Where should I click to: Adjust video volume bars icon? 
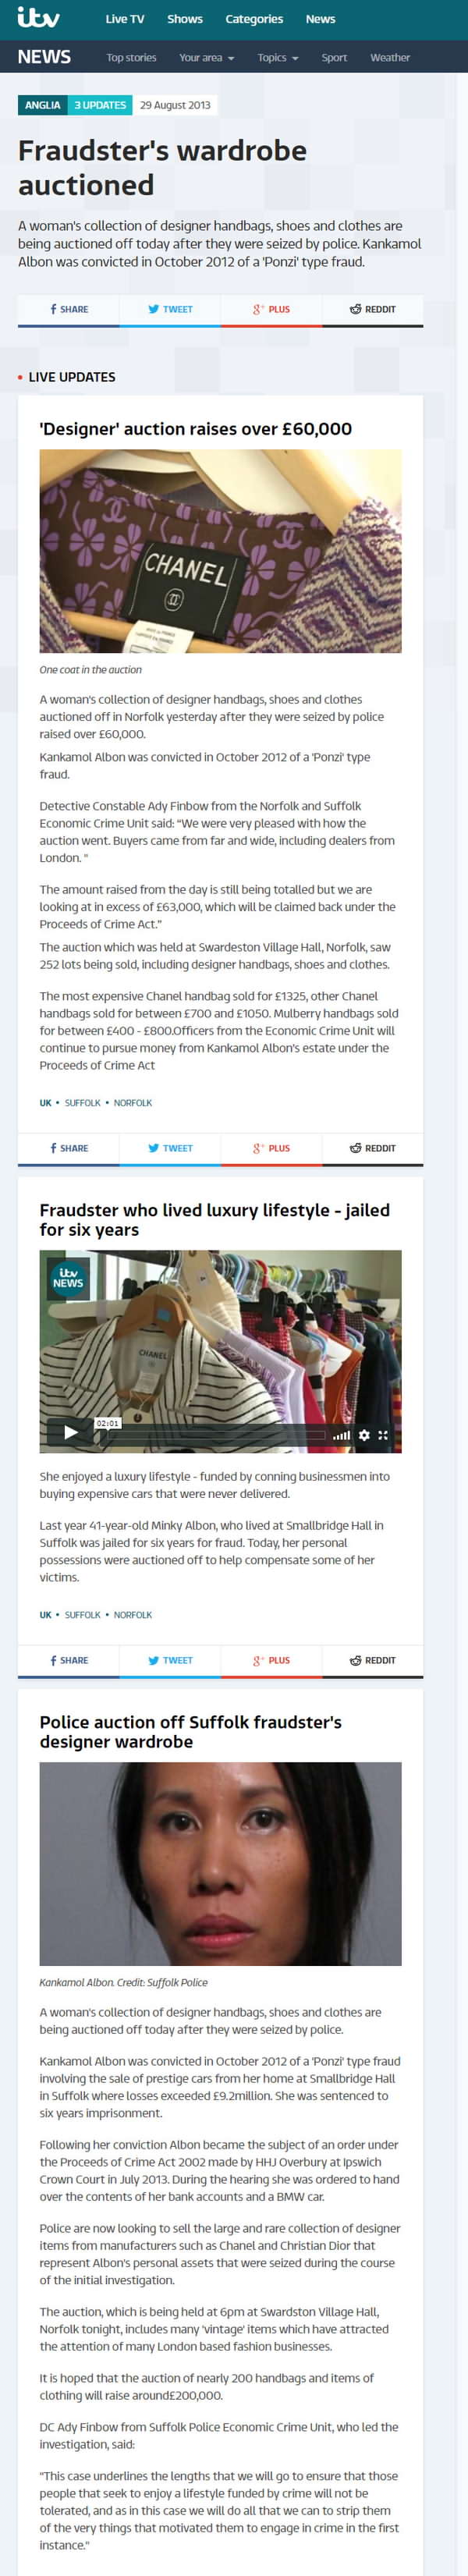pos(342,1435)
